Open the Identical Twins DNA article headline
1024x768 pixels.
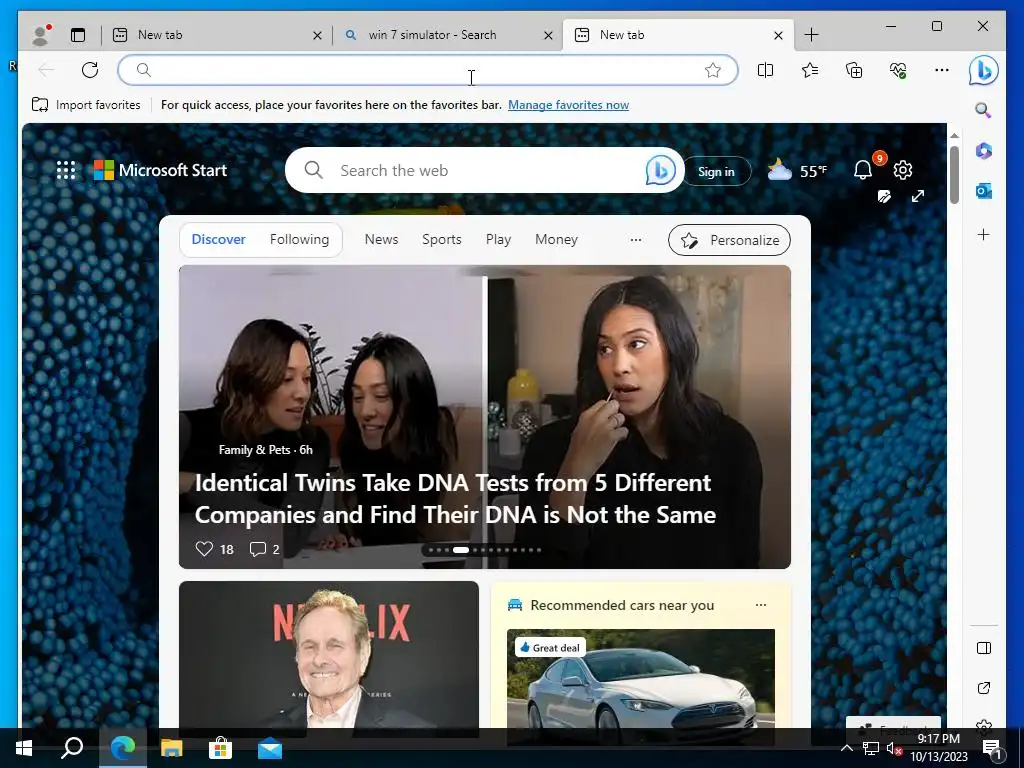pos(455,499)
